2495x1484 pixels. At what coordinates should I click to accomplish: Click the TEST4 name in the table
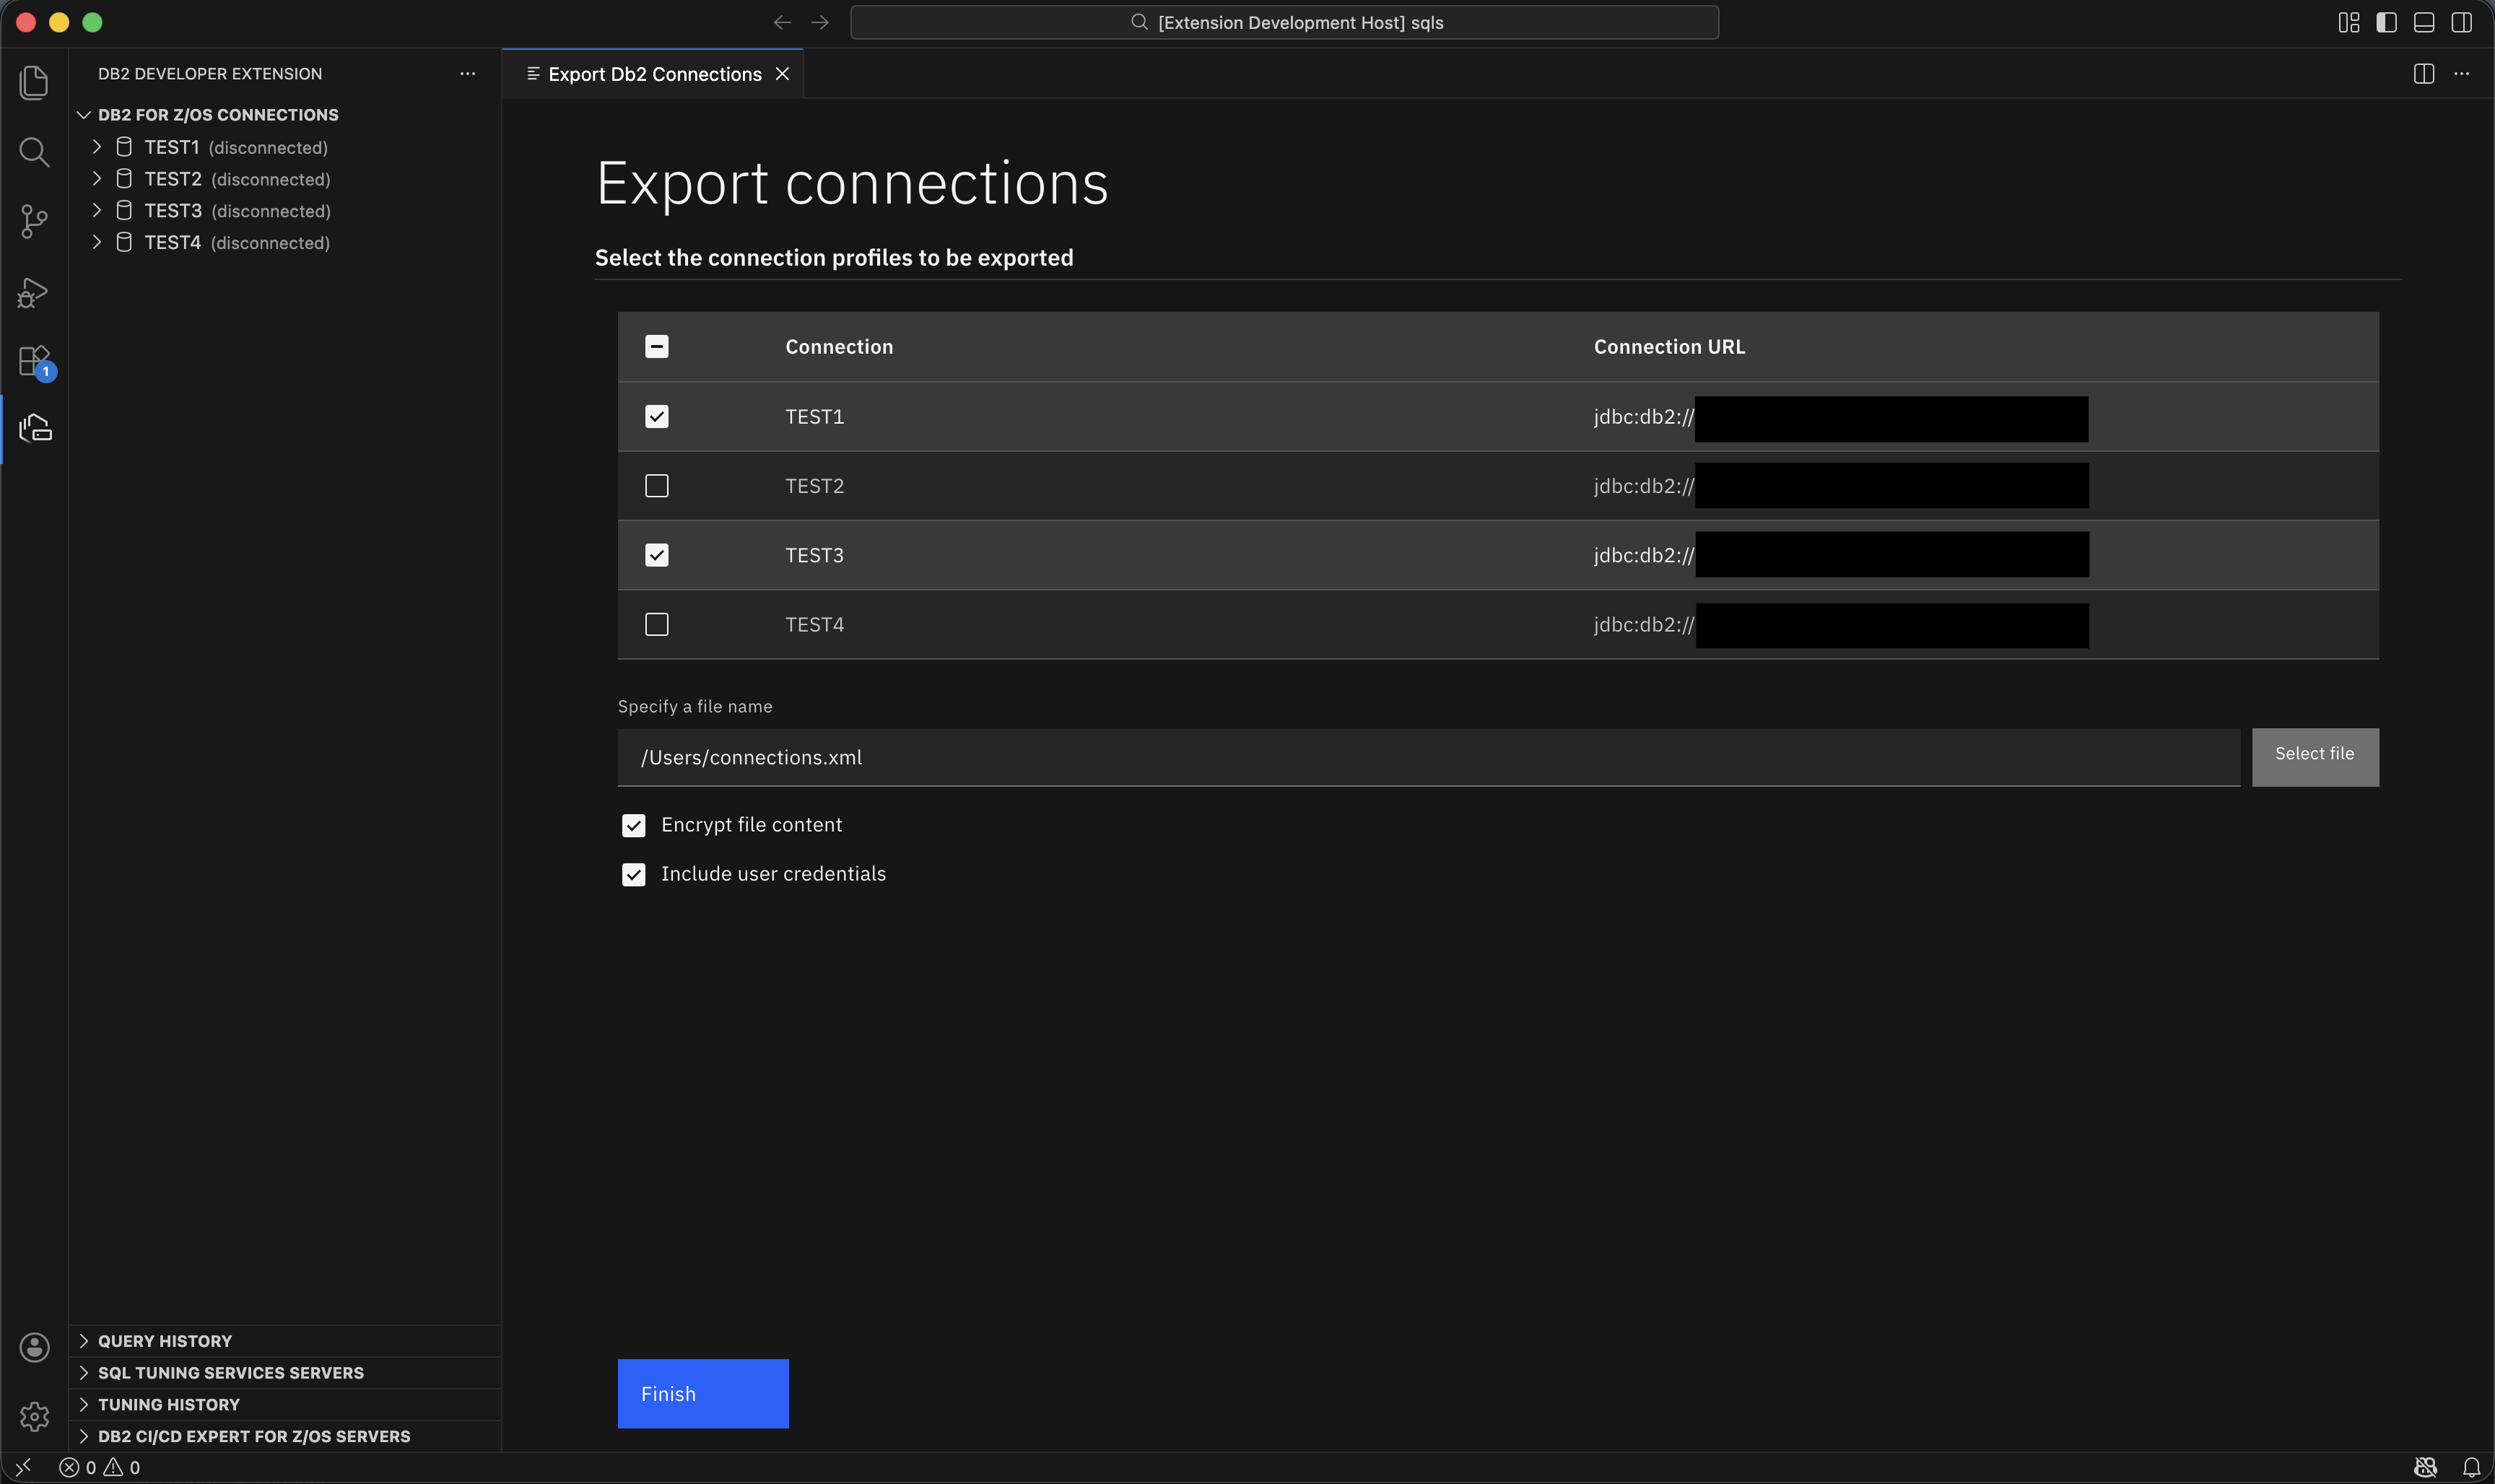click(x=814, y=625)
